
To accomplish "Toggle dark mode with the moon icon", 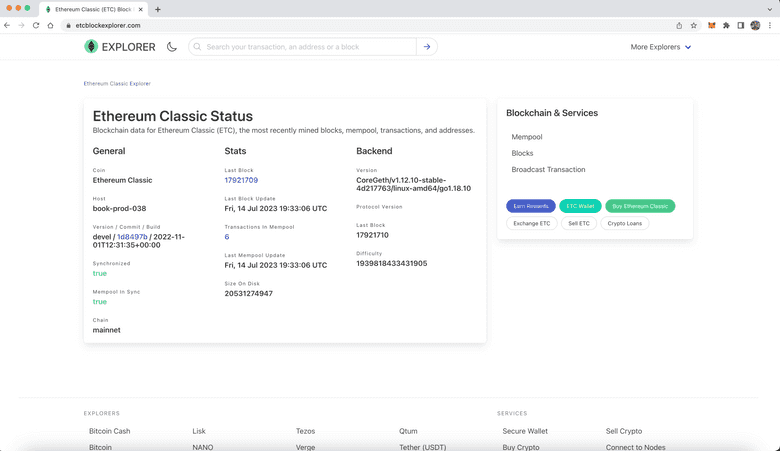I will click(172, 47).
